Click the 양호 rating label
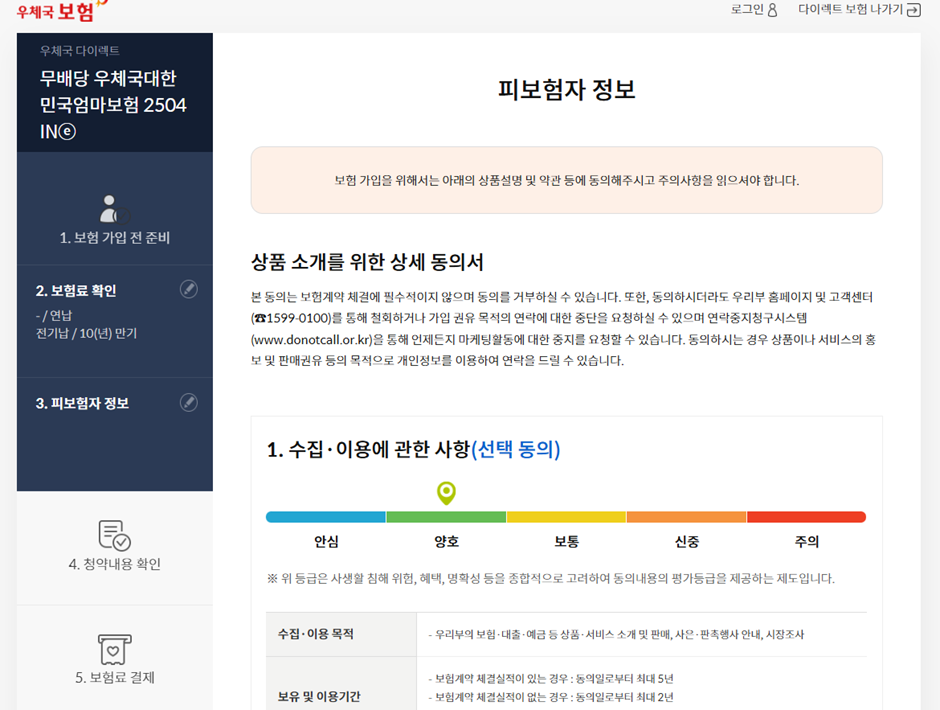The height and width of the screenshot is (710, 940). (x=447, y=541)
